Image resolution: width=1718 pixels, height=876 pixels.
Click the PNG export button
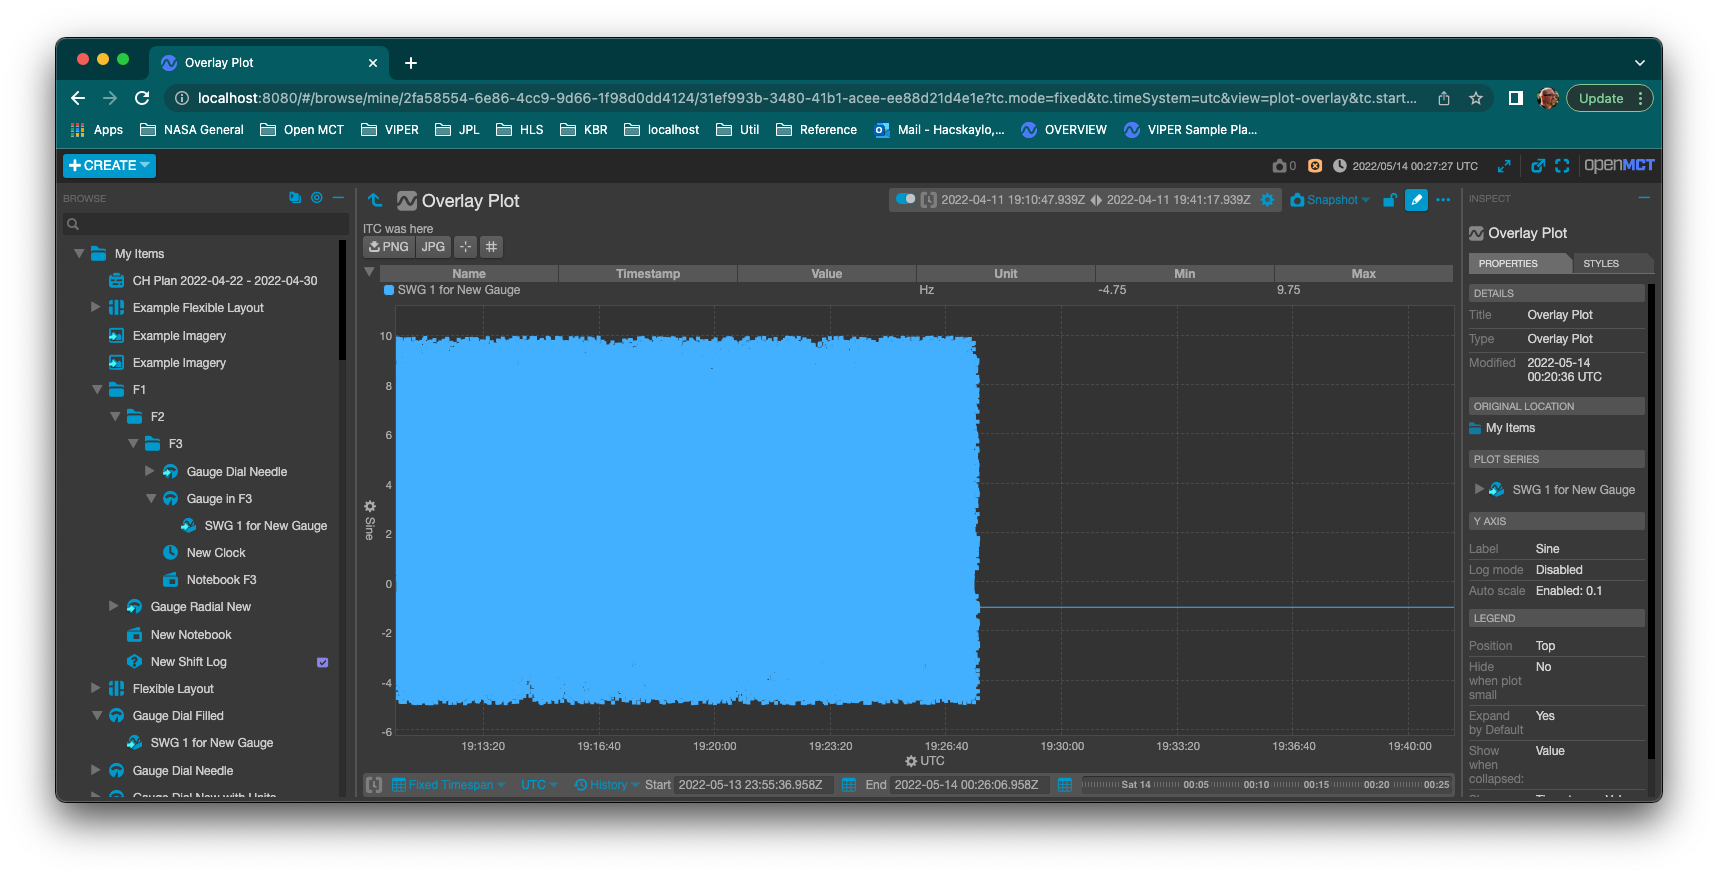[388, 247]
